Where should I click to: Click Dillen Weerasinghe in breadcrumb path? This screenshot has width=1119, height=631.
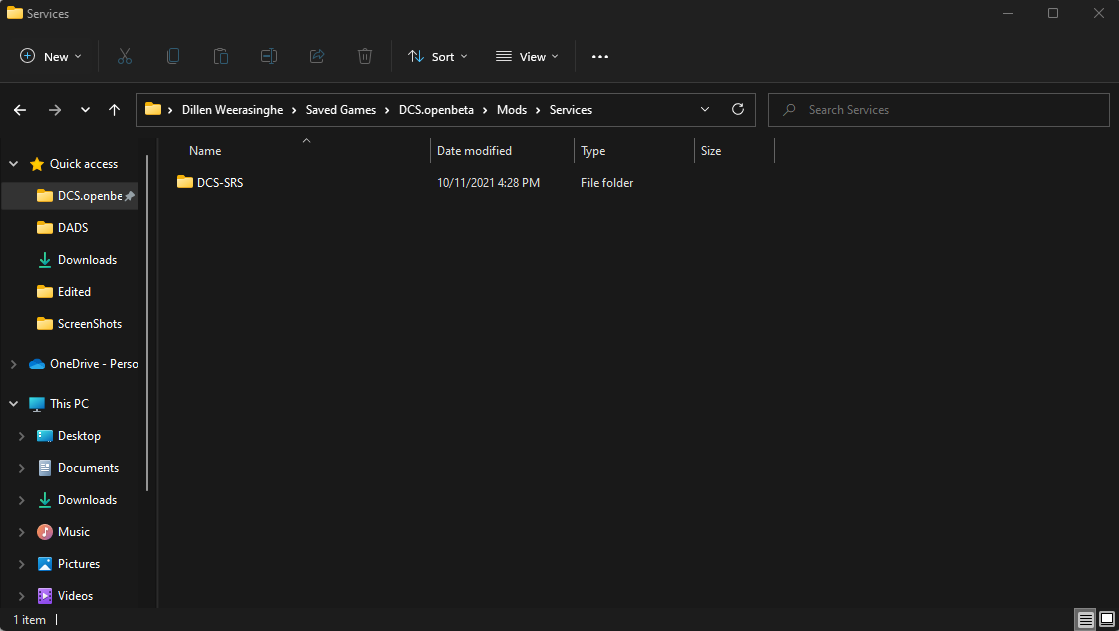232,110
